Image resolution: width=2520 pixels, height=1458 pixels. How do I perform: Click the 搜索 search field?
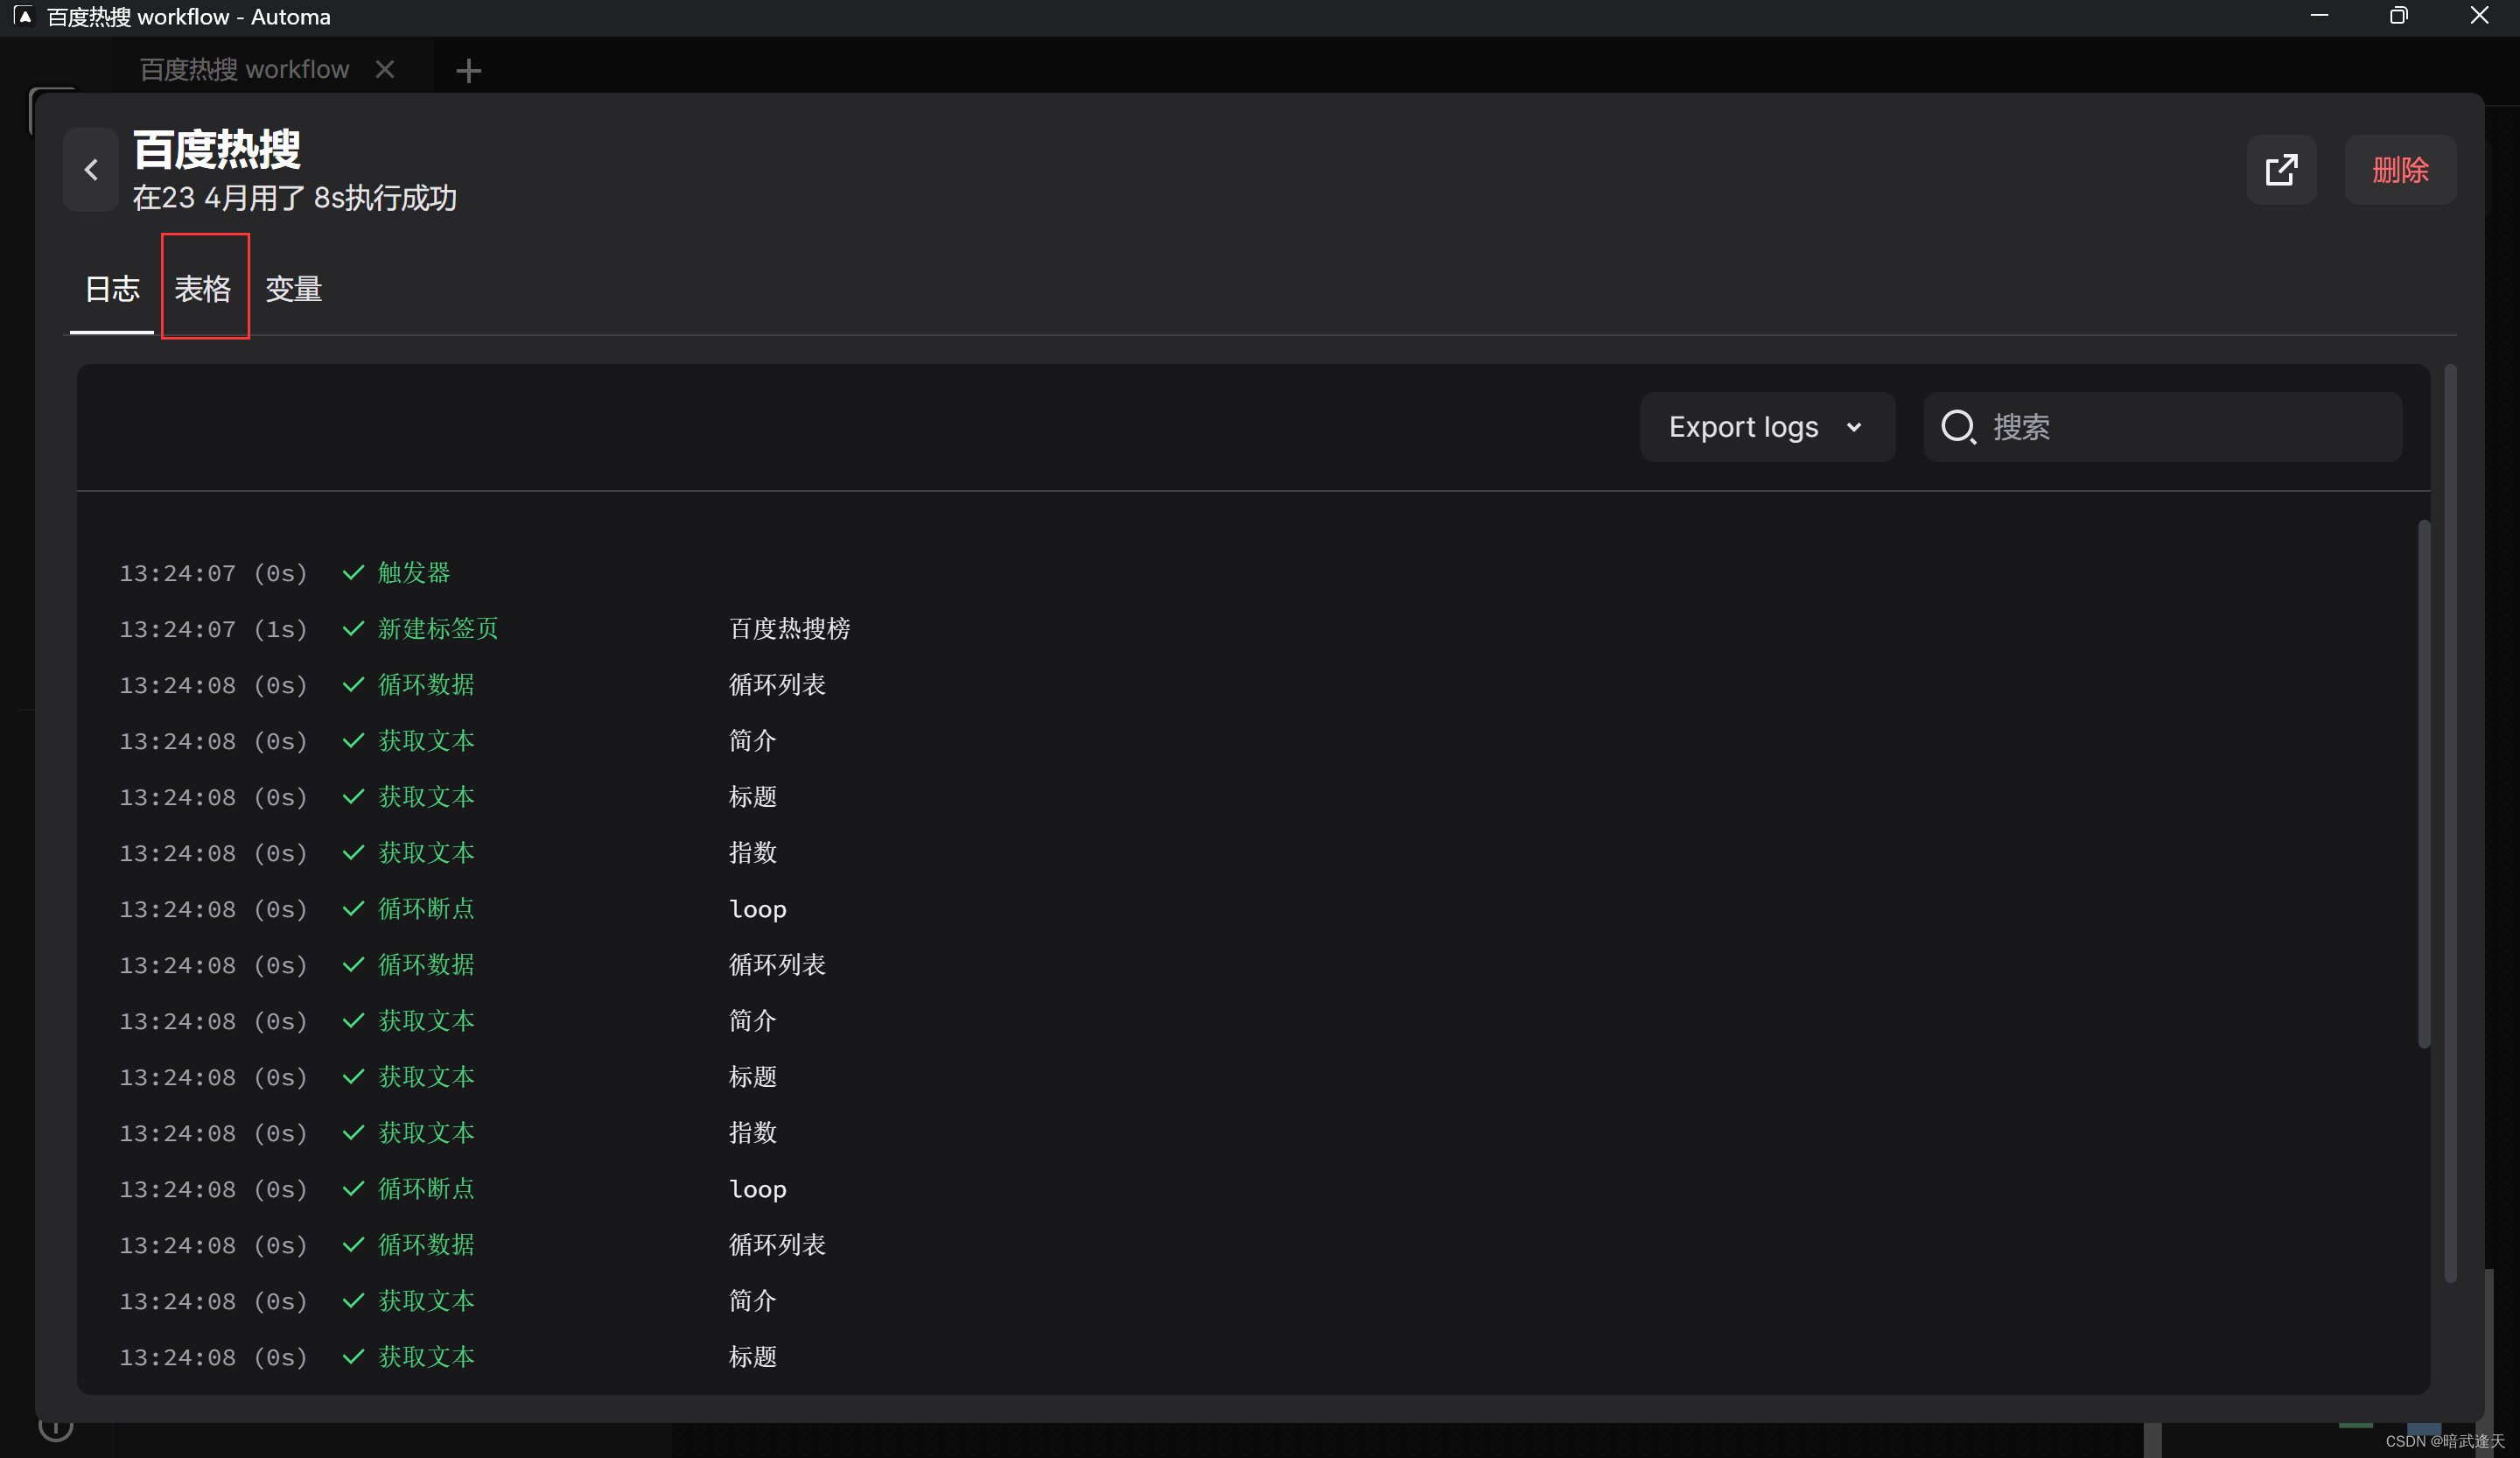click(x=2163, y=427)
